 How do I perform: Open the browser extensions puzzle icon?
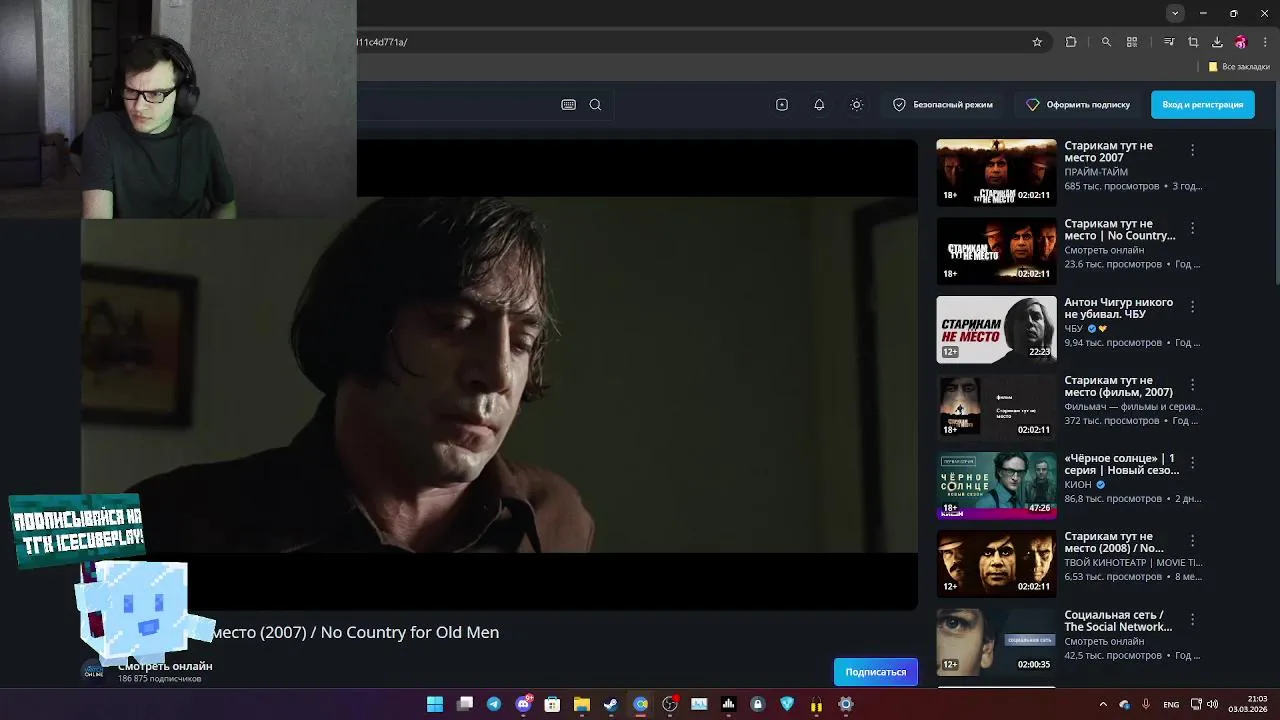1071,42
